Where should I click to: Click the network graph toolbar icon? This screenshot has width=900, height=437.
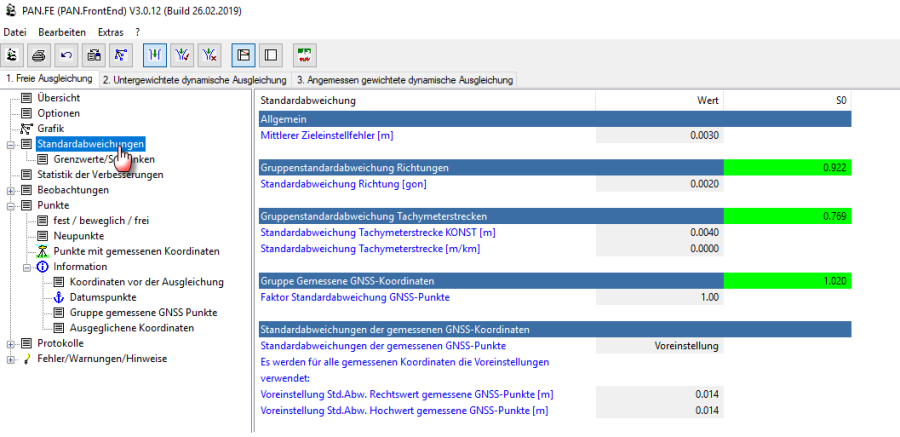(119, 54)
